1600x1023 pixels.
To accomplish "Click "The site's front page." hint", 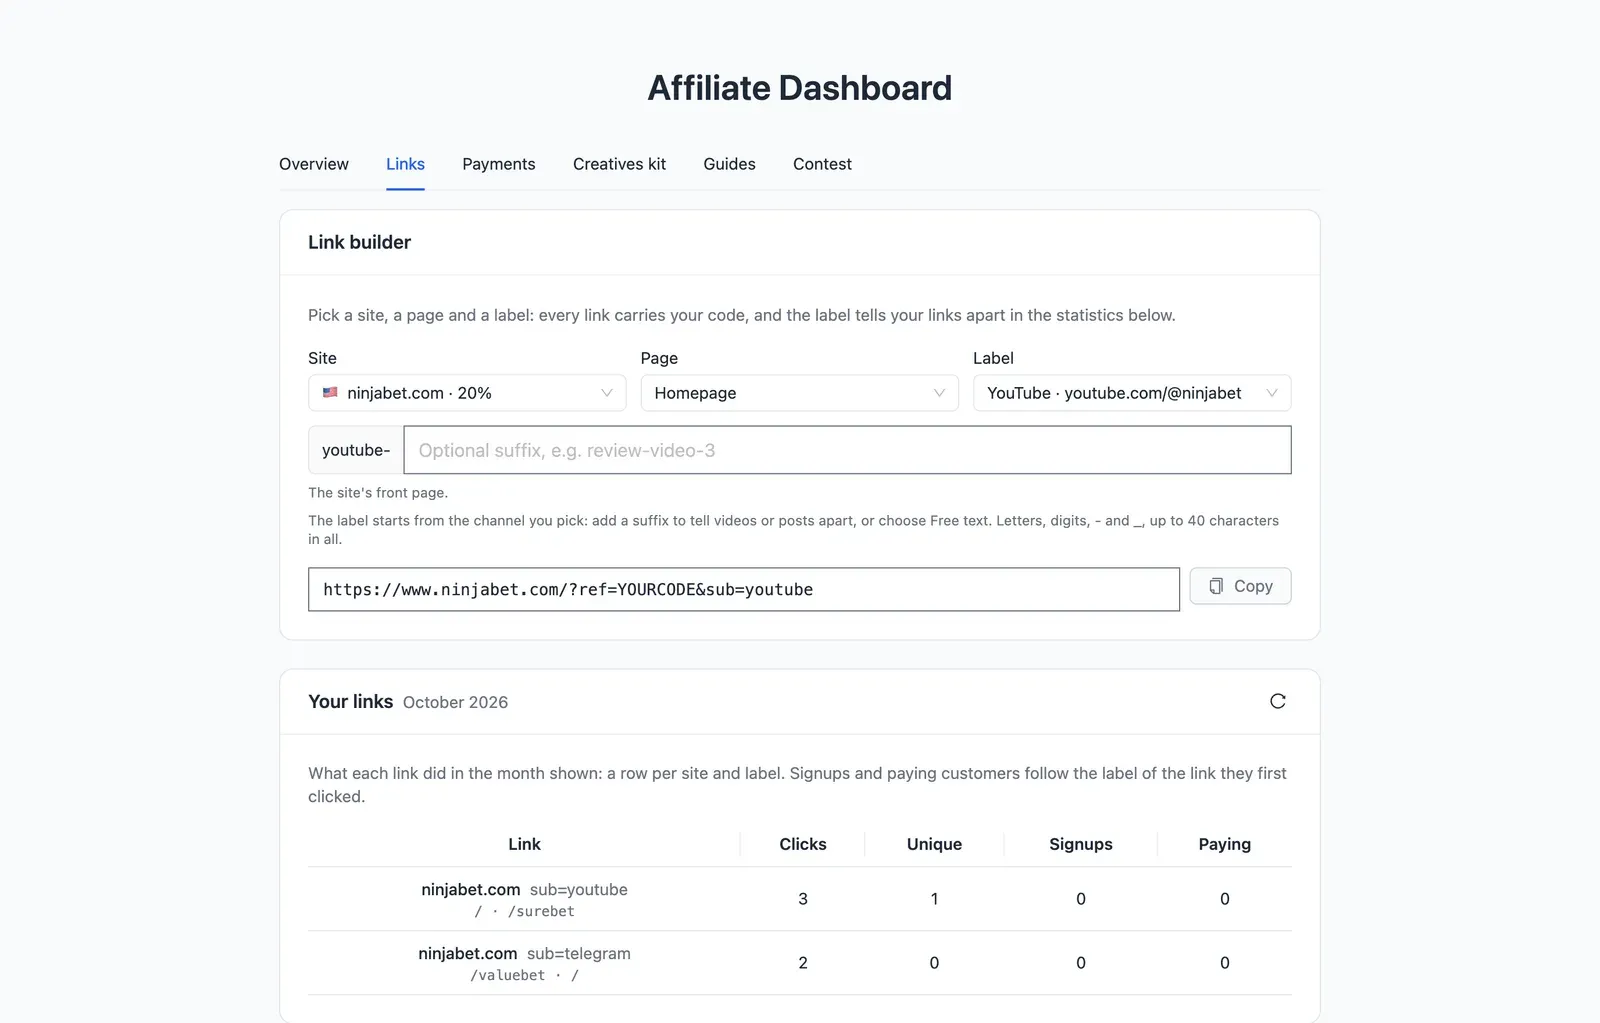I will [378, 493].
